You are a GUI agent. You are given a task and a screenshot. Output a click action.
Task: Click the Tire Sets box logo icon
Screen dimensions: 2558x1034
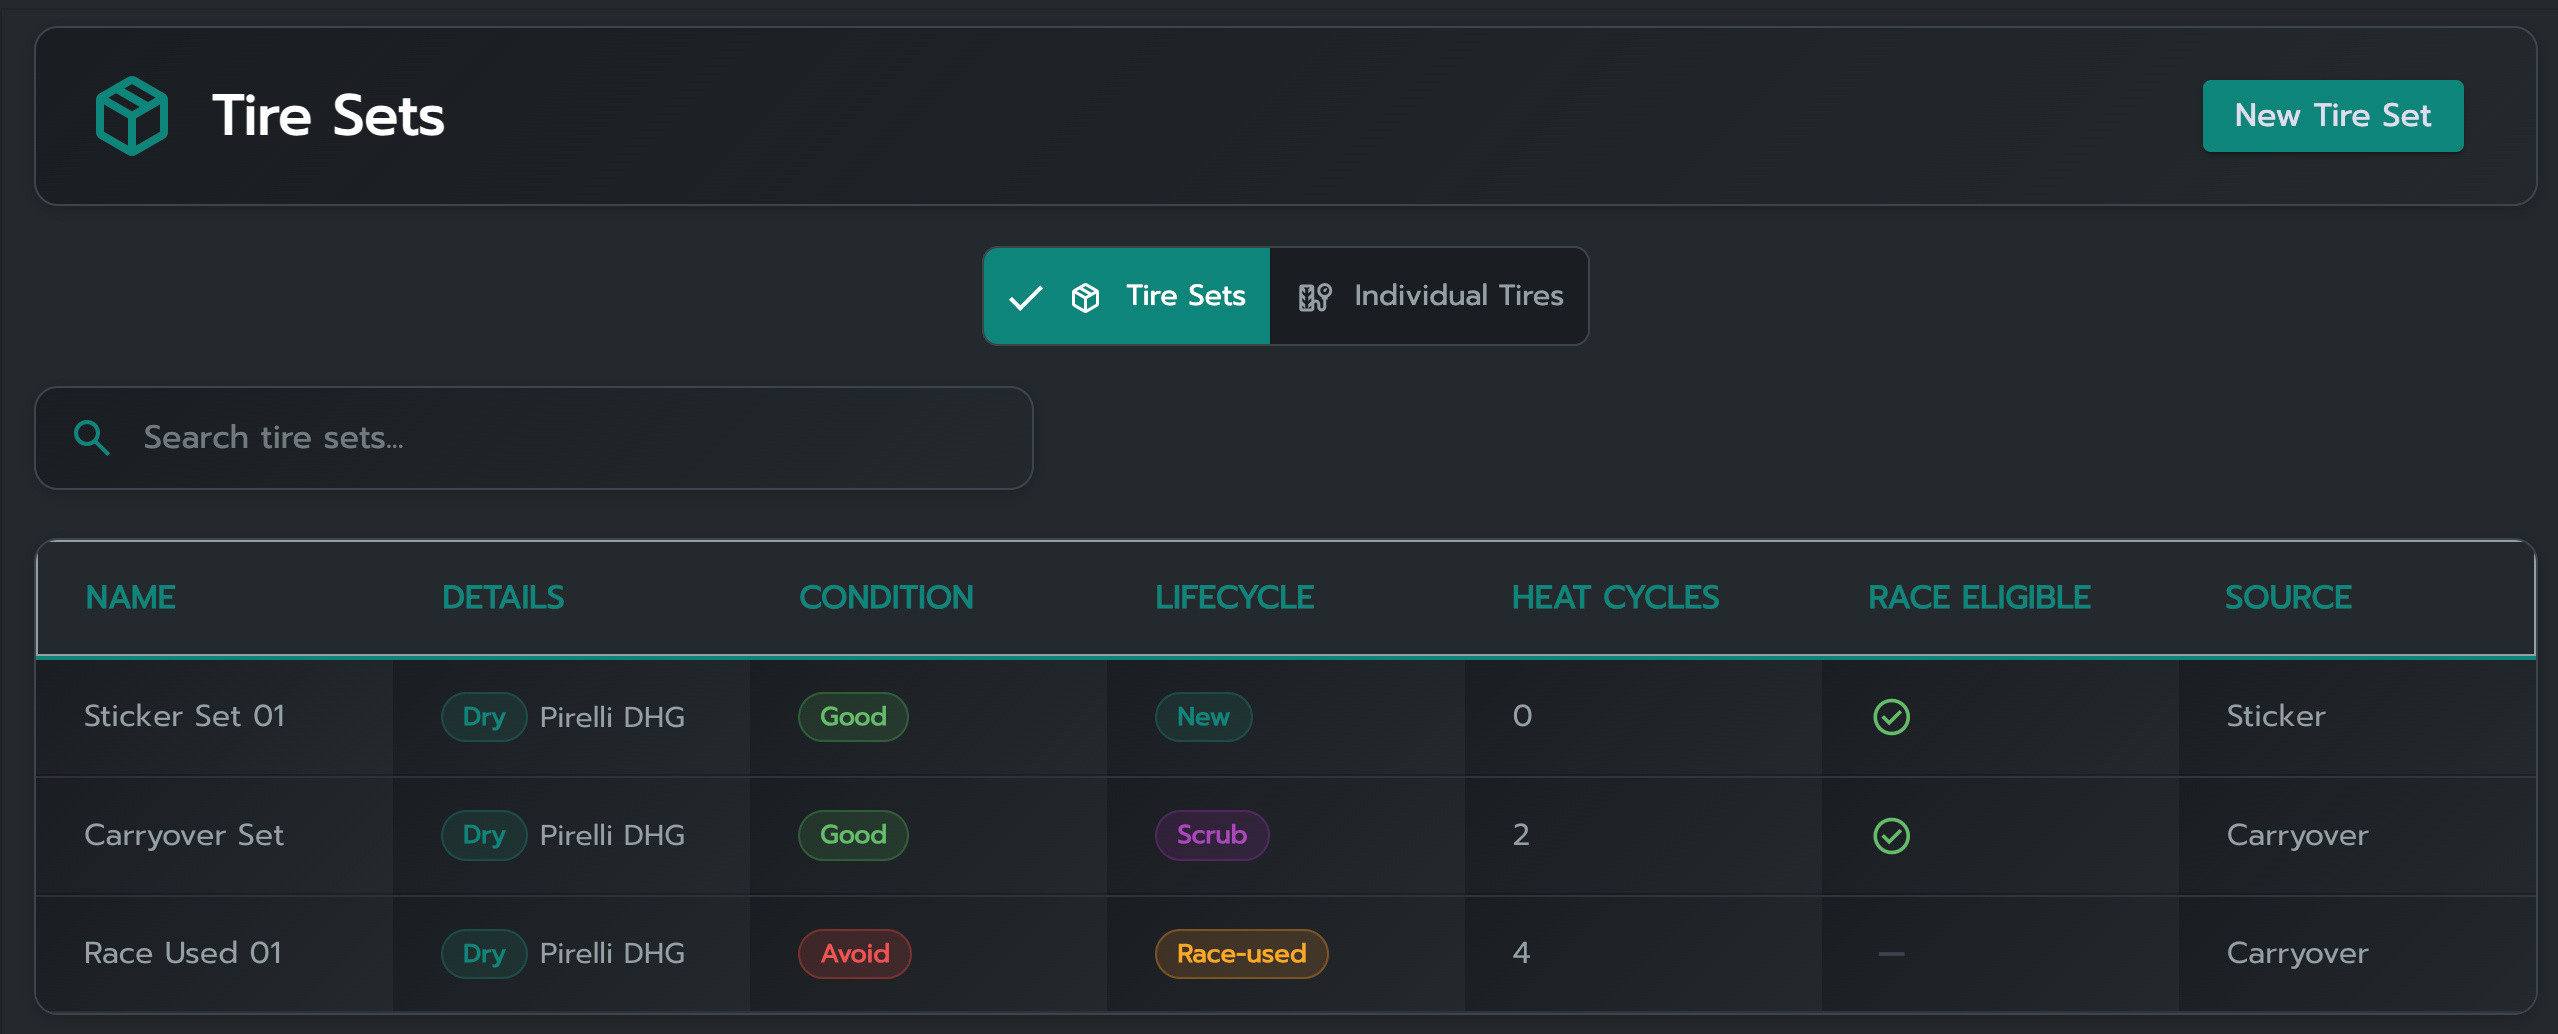[131, 116]
